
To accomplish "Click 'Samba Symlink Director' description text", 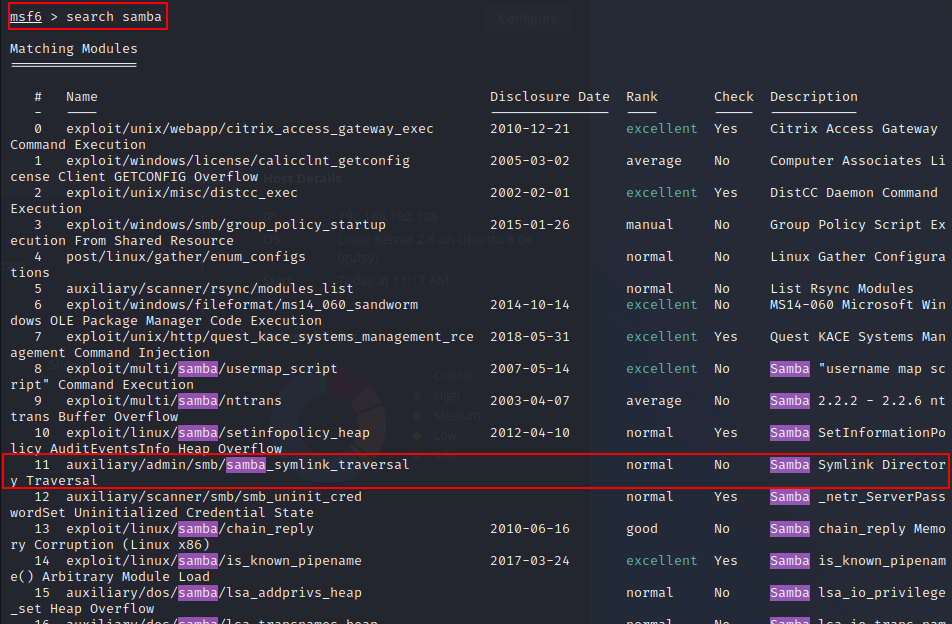I will pyautogui.click(x=858, y=465).
